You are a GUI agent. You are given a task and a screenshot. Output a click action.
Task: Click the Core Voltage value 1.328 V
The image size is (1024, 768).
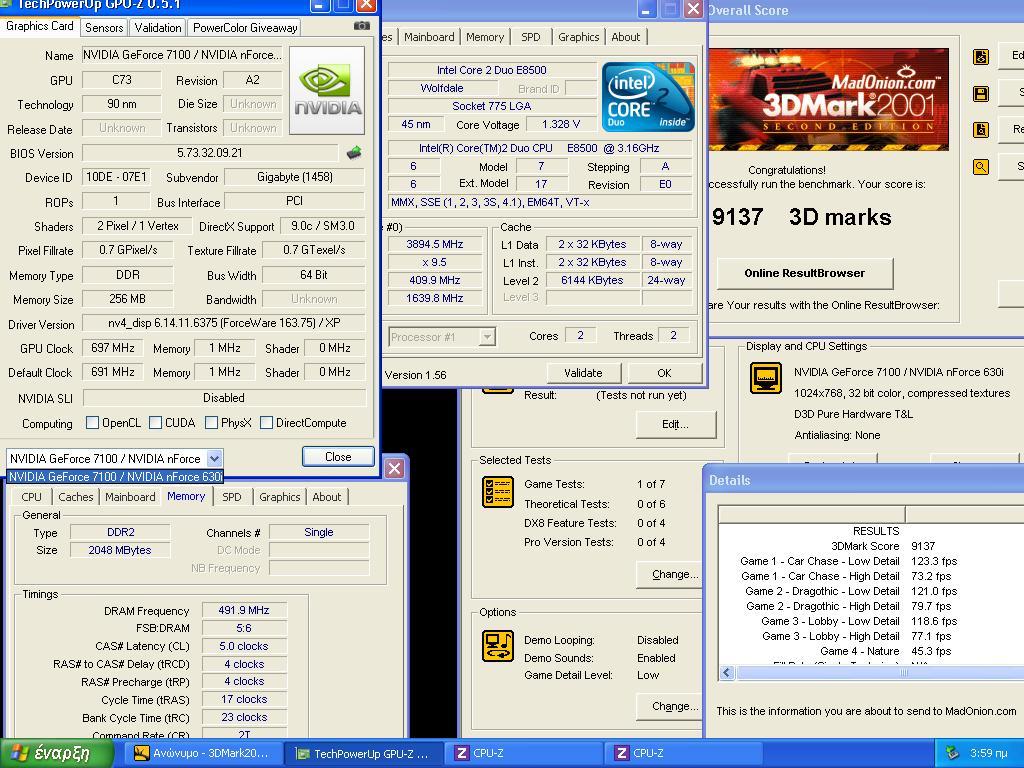click(x=561, y=124)
